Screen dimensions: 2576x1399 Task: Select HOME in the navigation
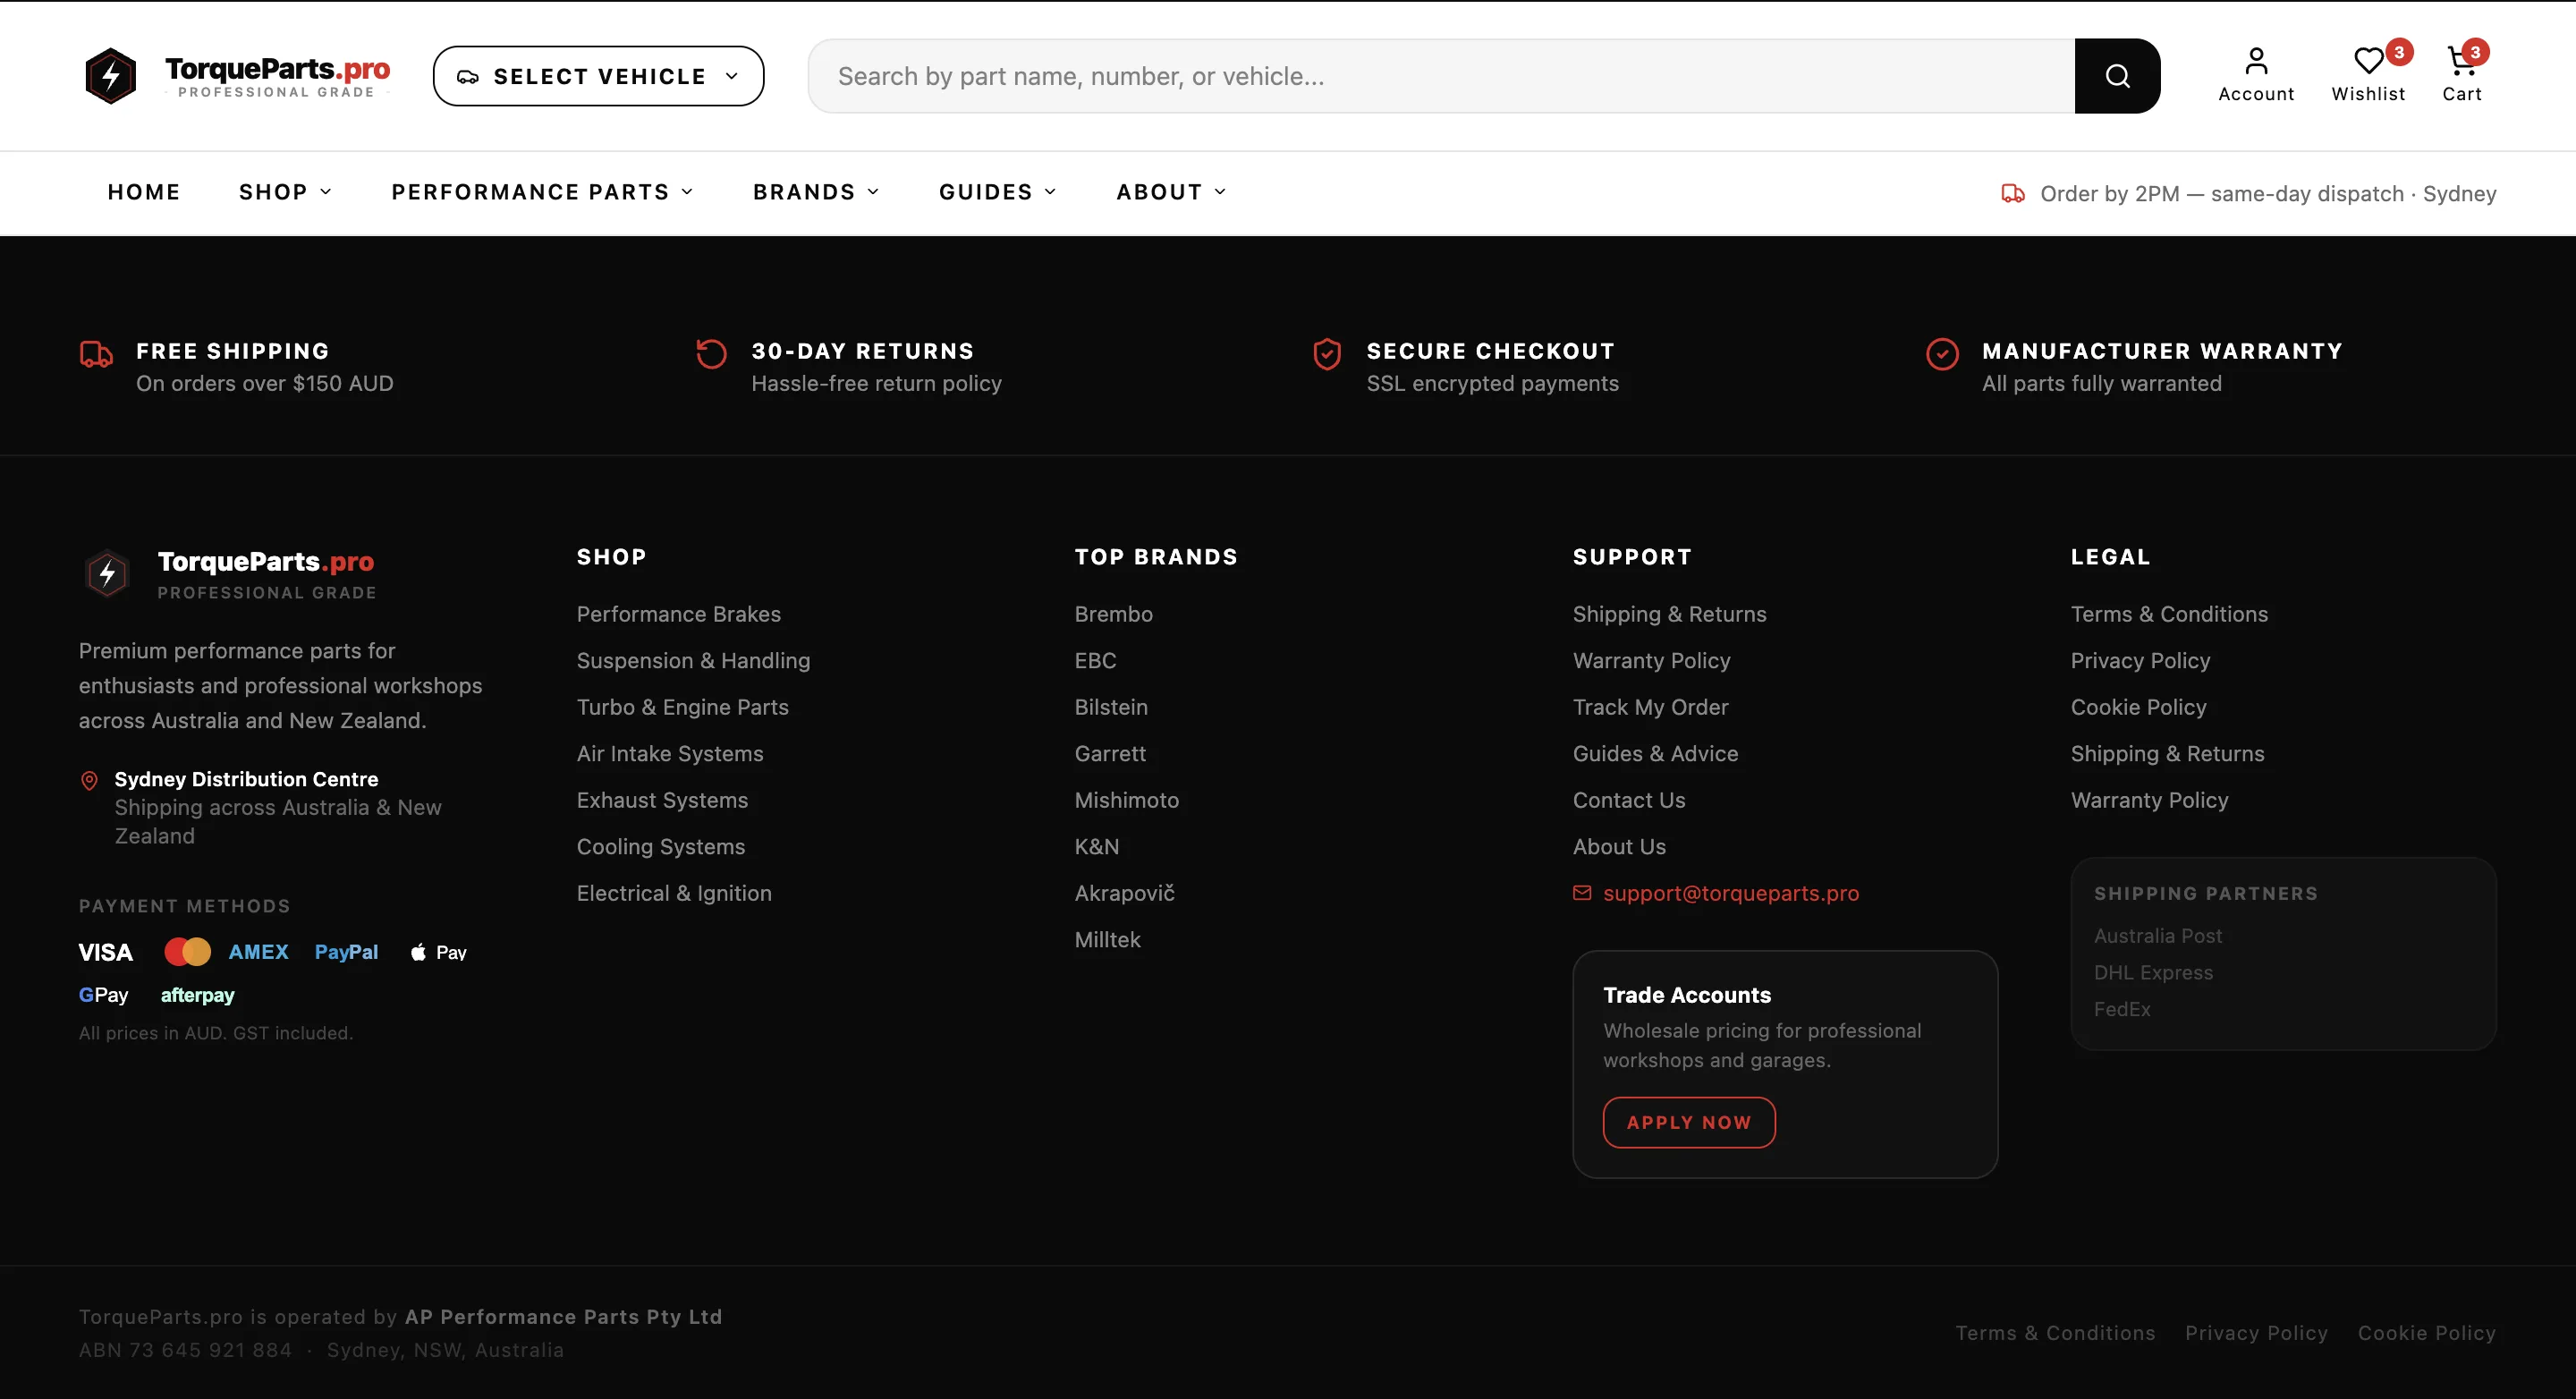(x=144, y=192)
